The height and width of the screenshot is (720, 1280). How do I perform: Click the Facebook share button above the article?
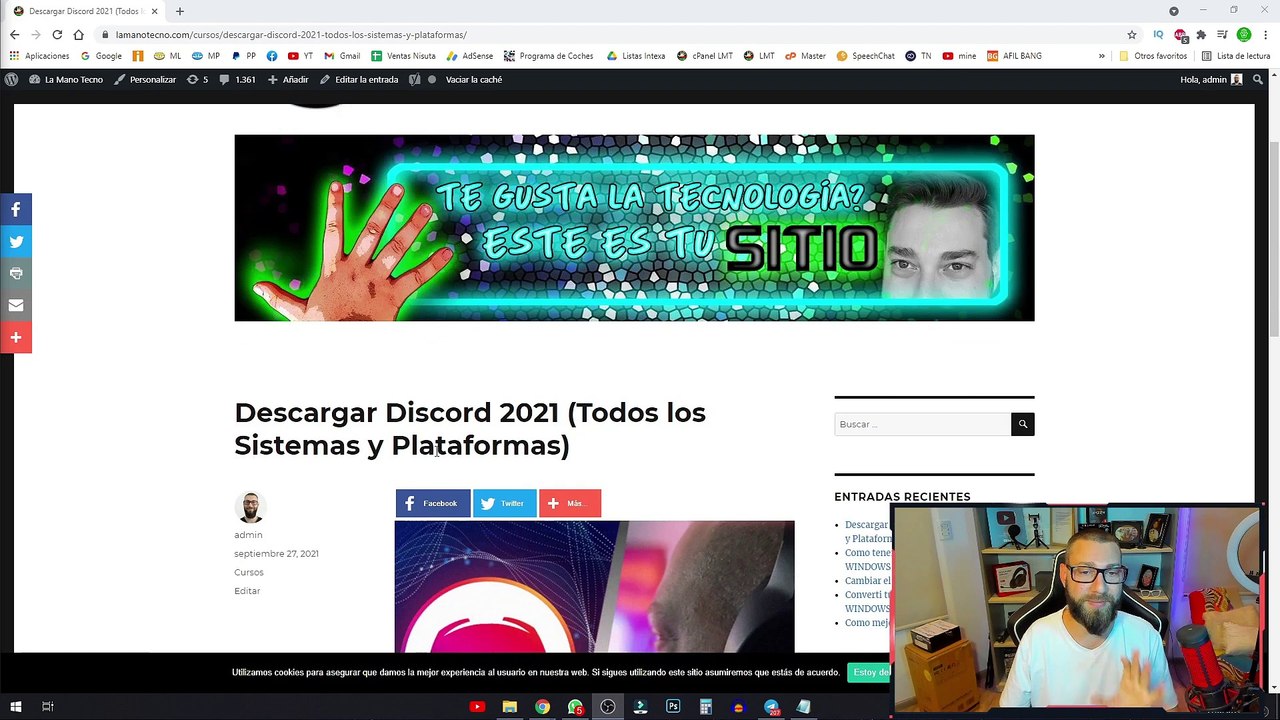click(433, 504)
